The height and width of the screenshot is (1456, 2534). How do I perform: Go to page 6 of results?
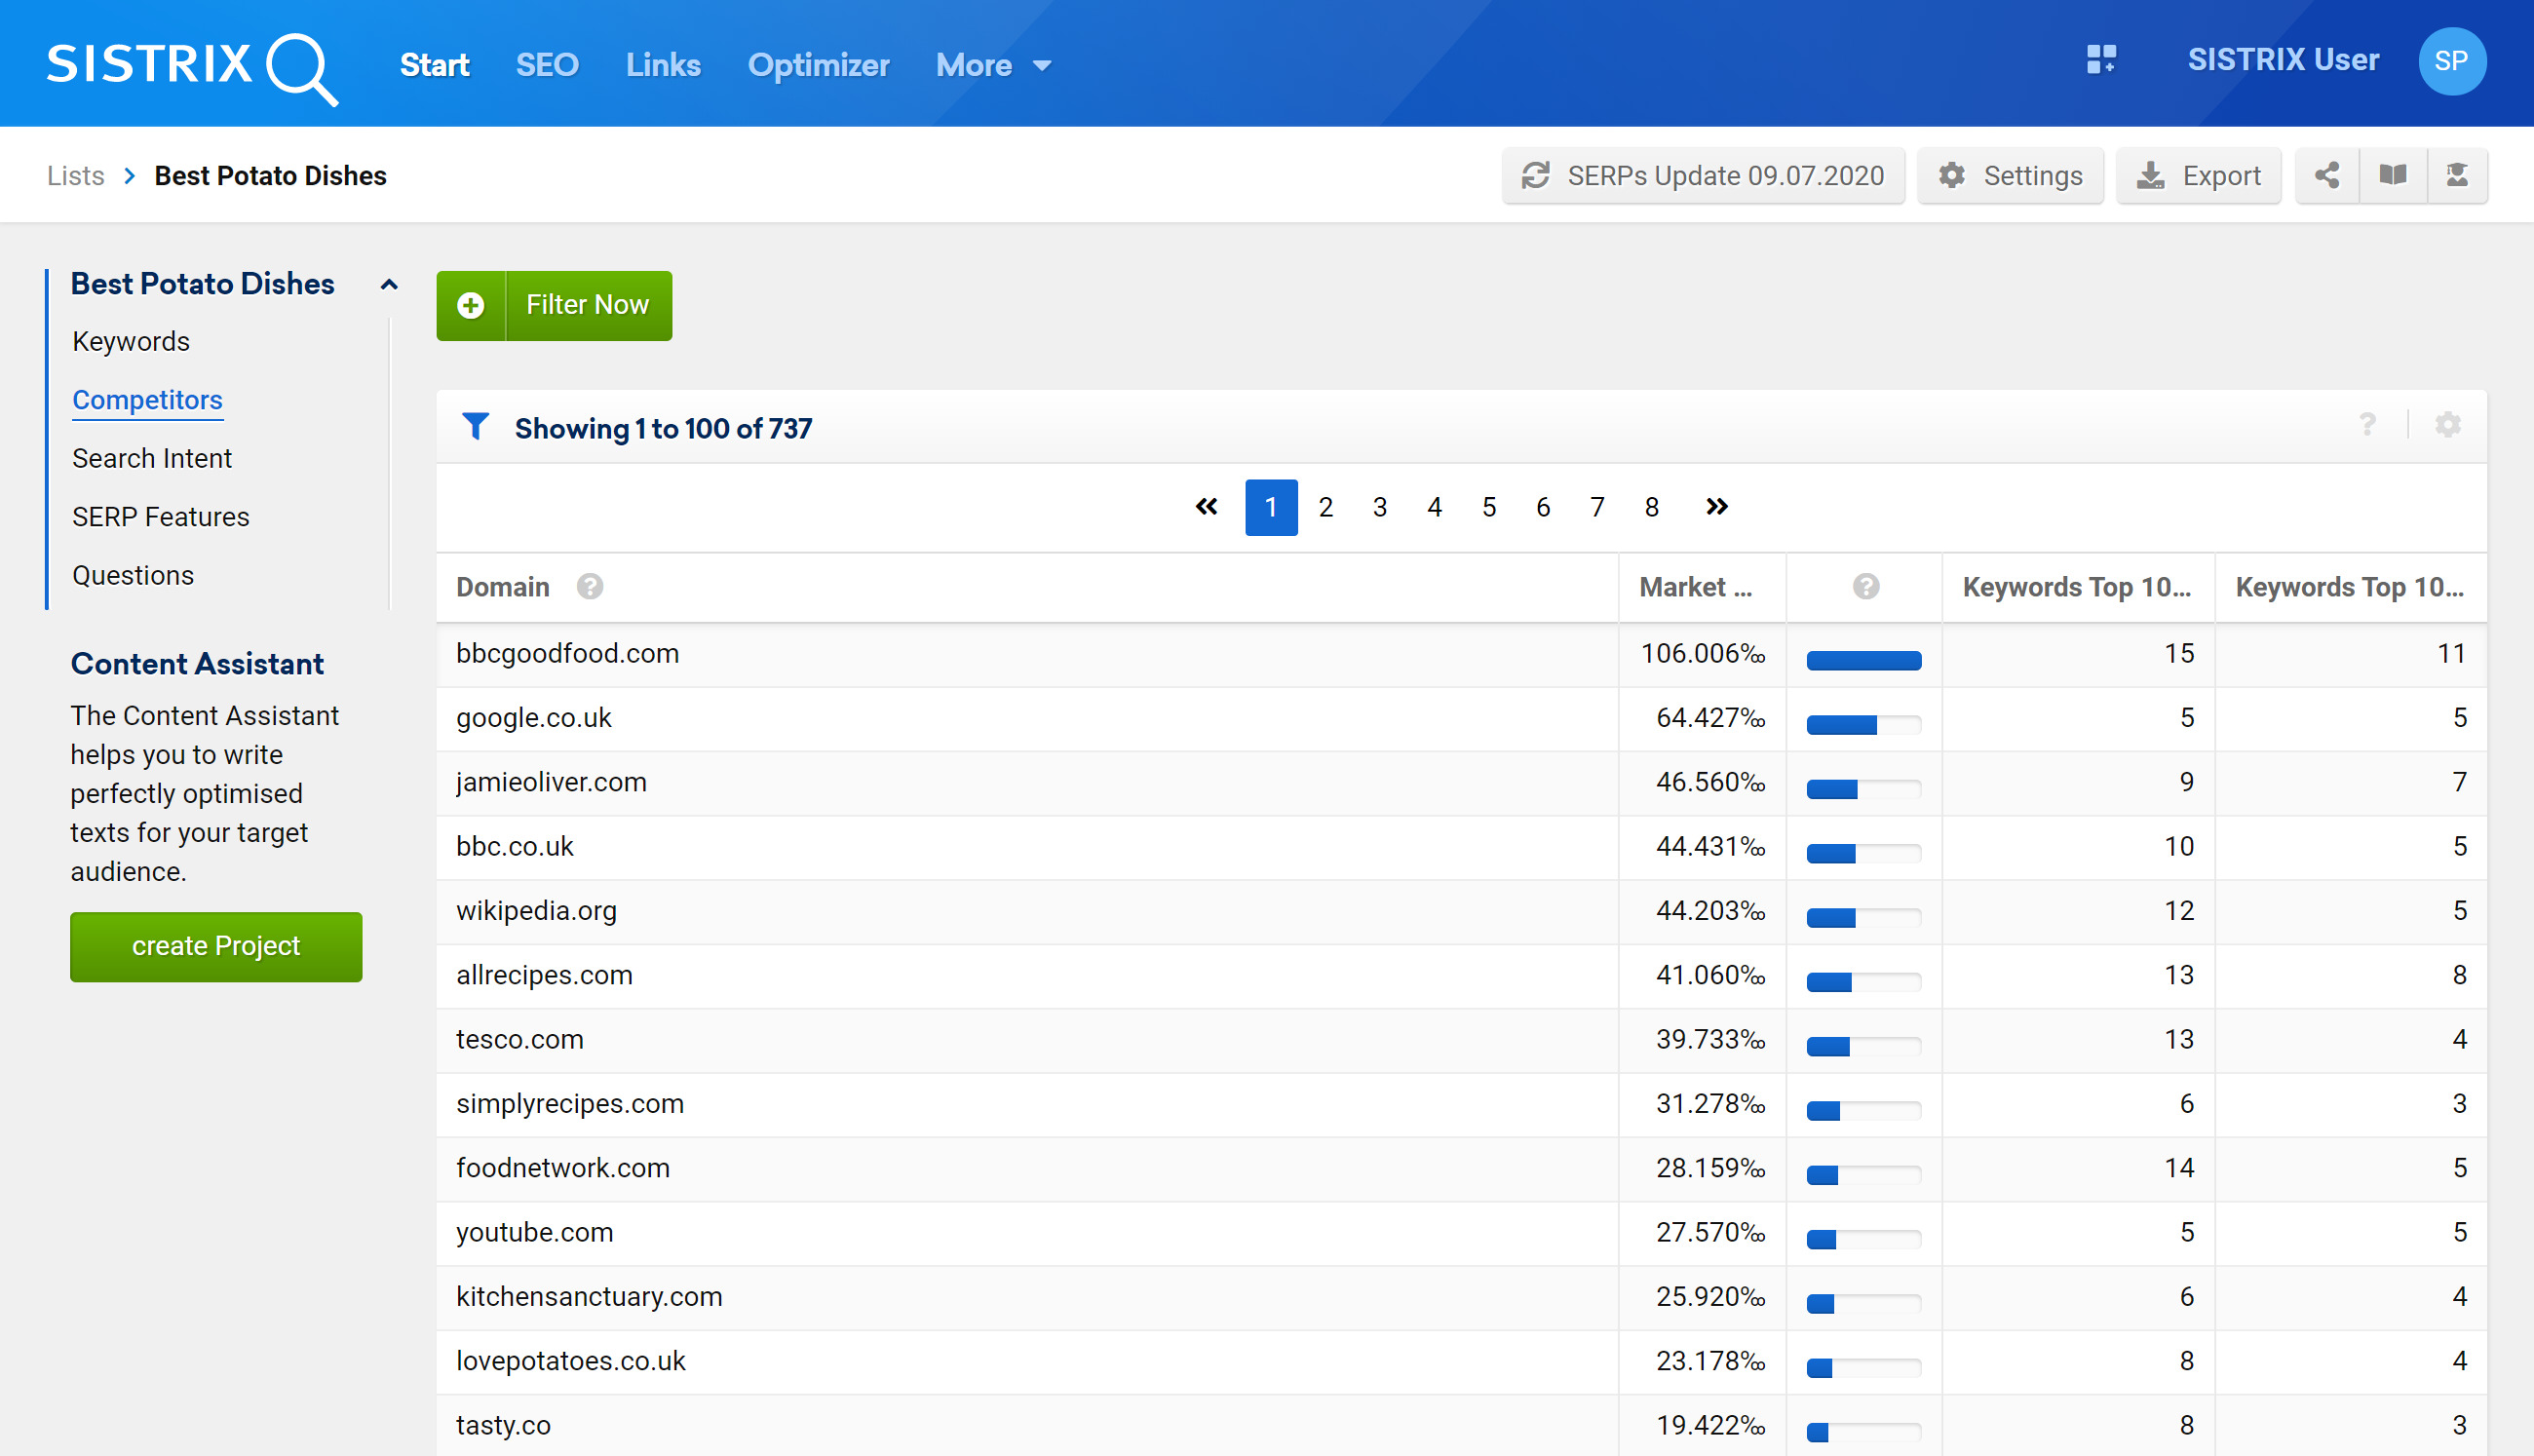coord(1543,507)
